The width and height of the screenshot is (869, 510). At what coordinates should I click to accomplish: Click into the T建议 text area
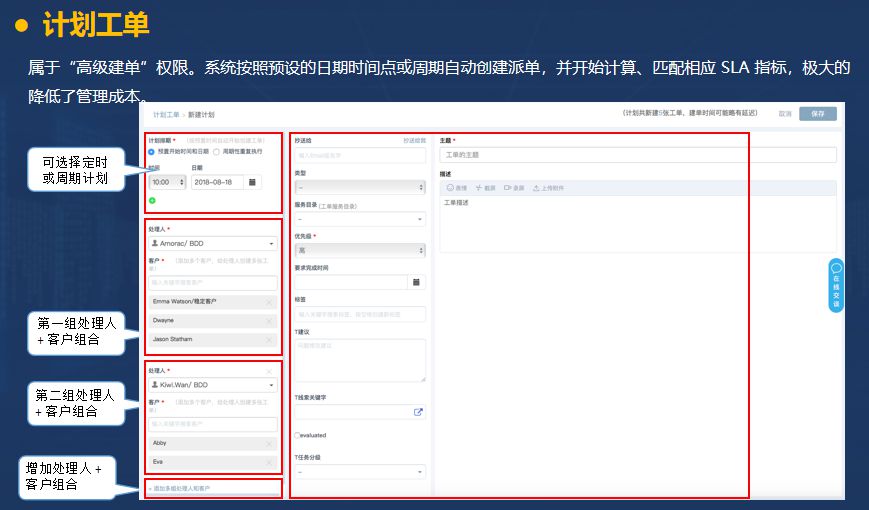360,360
